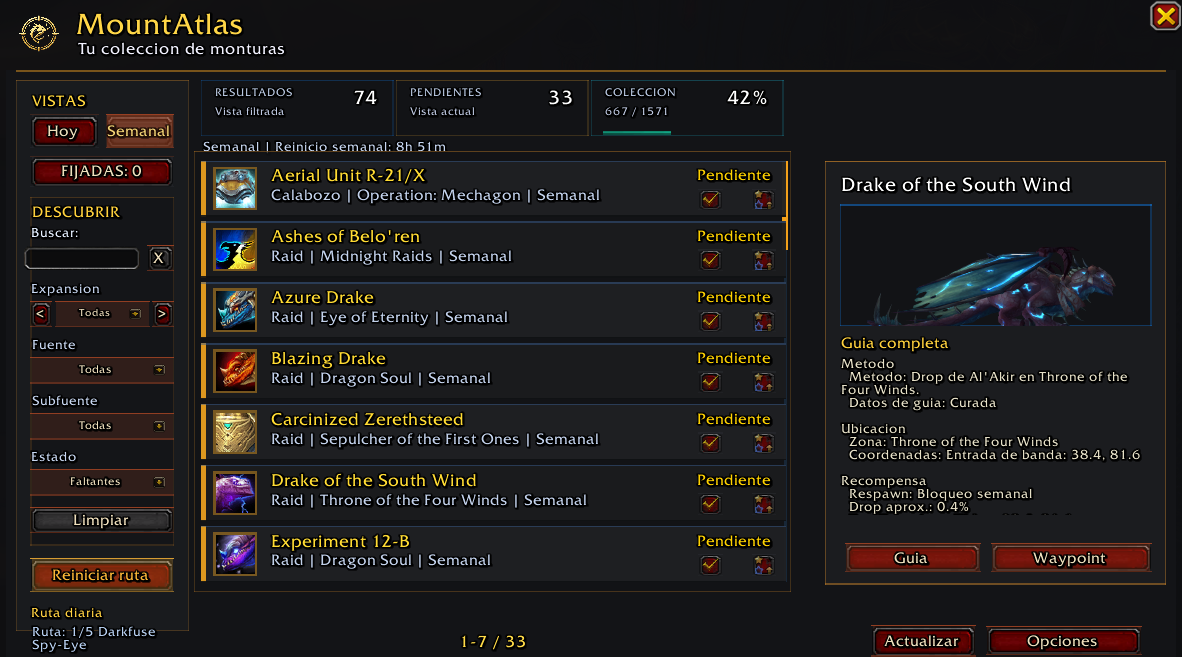Toggle the checkbox for Aerial Unit R-21/X

(x=710, y=199)
